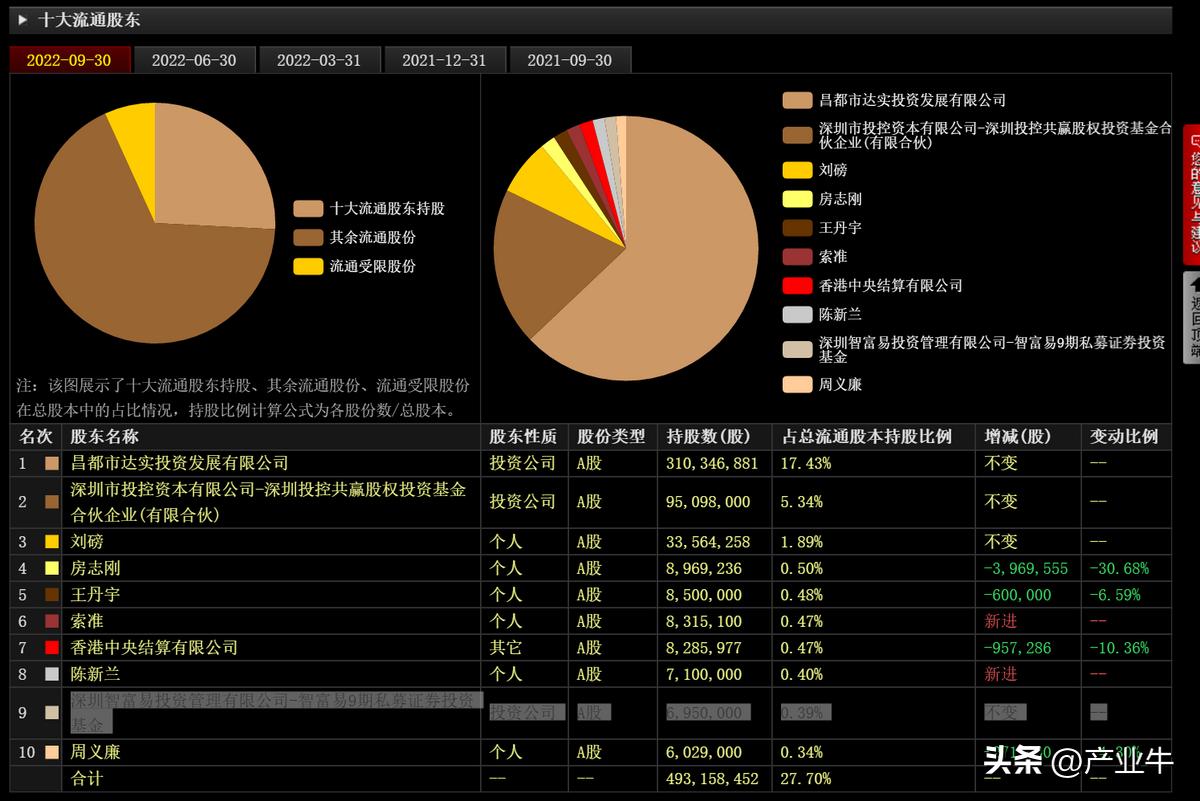Image resolution: width=1200 pixels, height=801 pixels.
Task: Click the 持股数(股) column header
Action: pos(709,437)
